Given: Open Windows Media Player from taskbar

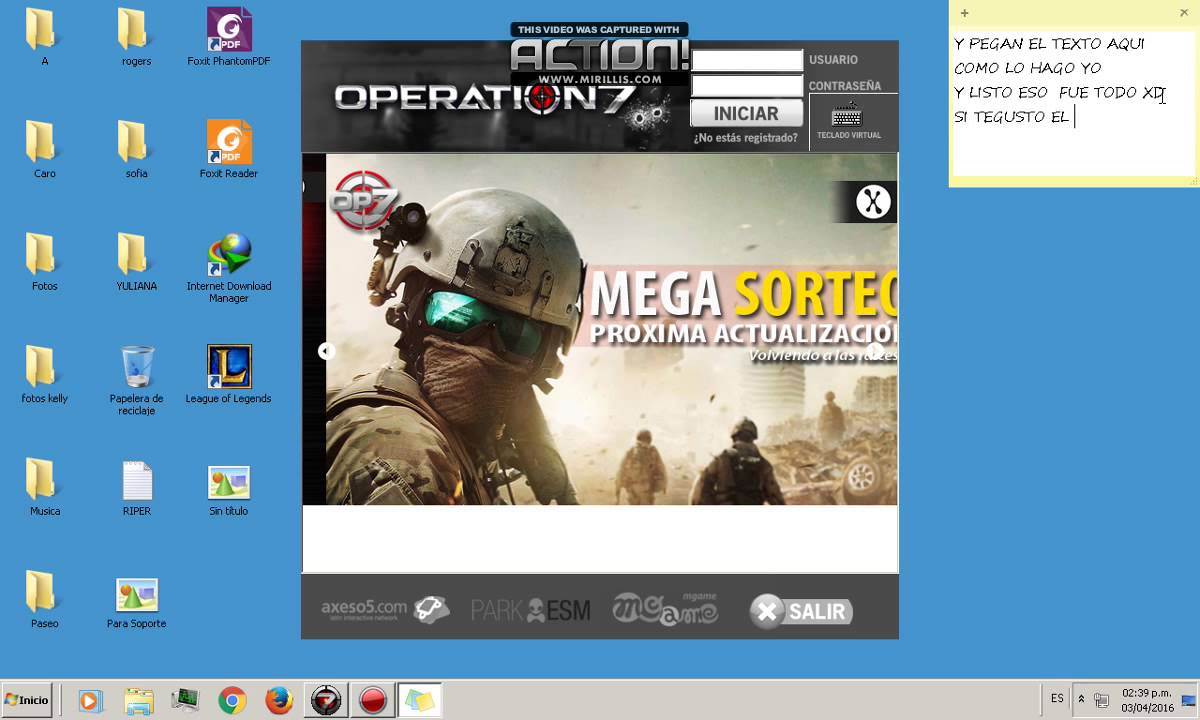Looking at the screenshot, I should point(90,701).
